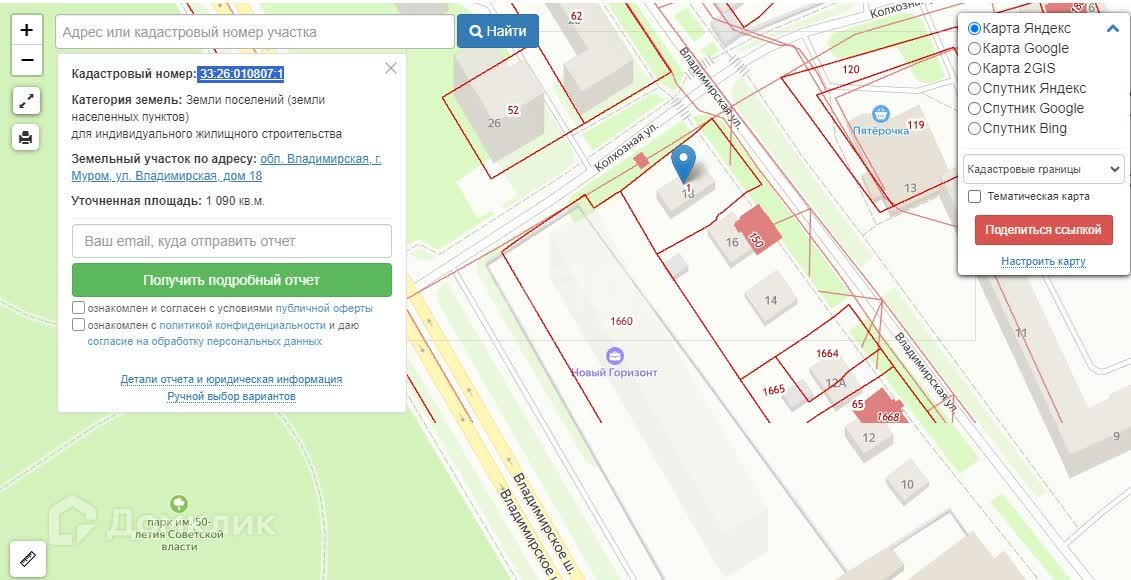Zoom out the map with minus button
Image resolution: width=1131 pixels, height=580 pixels.
(27, 60)
